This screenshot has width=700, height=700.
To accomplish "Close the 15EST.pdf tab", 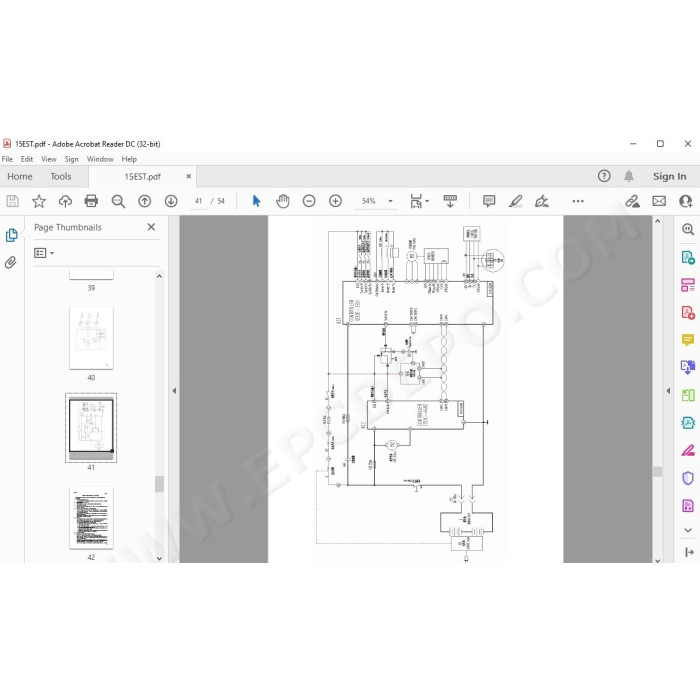I will coord(189,176).
